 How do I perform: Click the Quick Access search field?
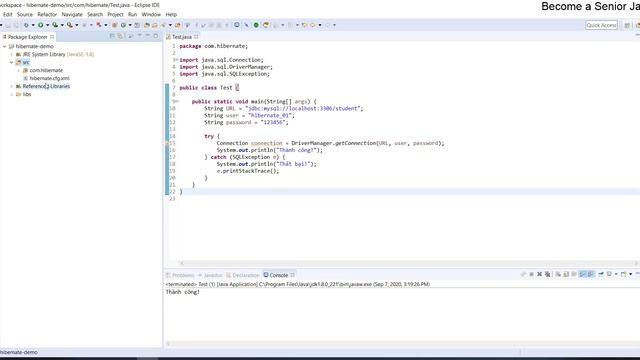click(x=601, y=25)
